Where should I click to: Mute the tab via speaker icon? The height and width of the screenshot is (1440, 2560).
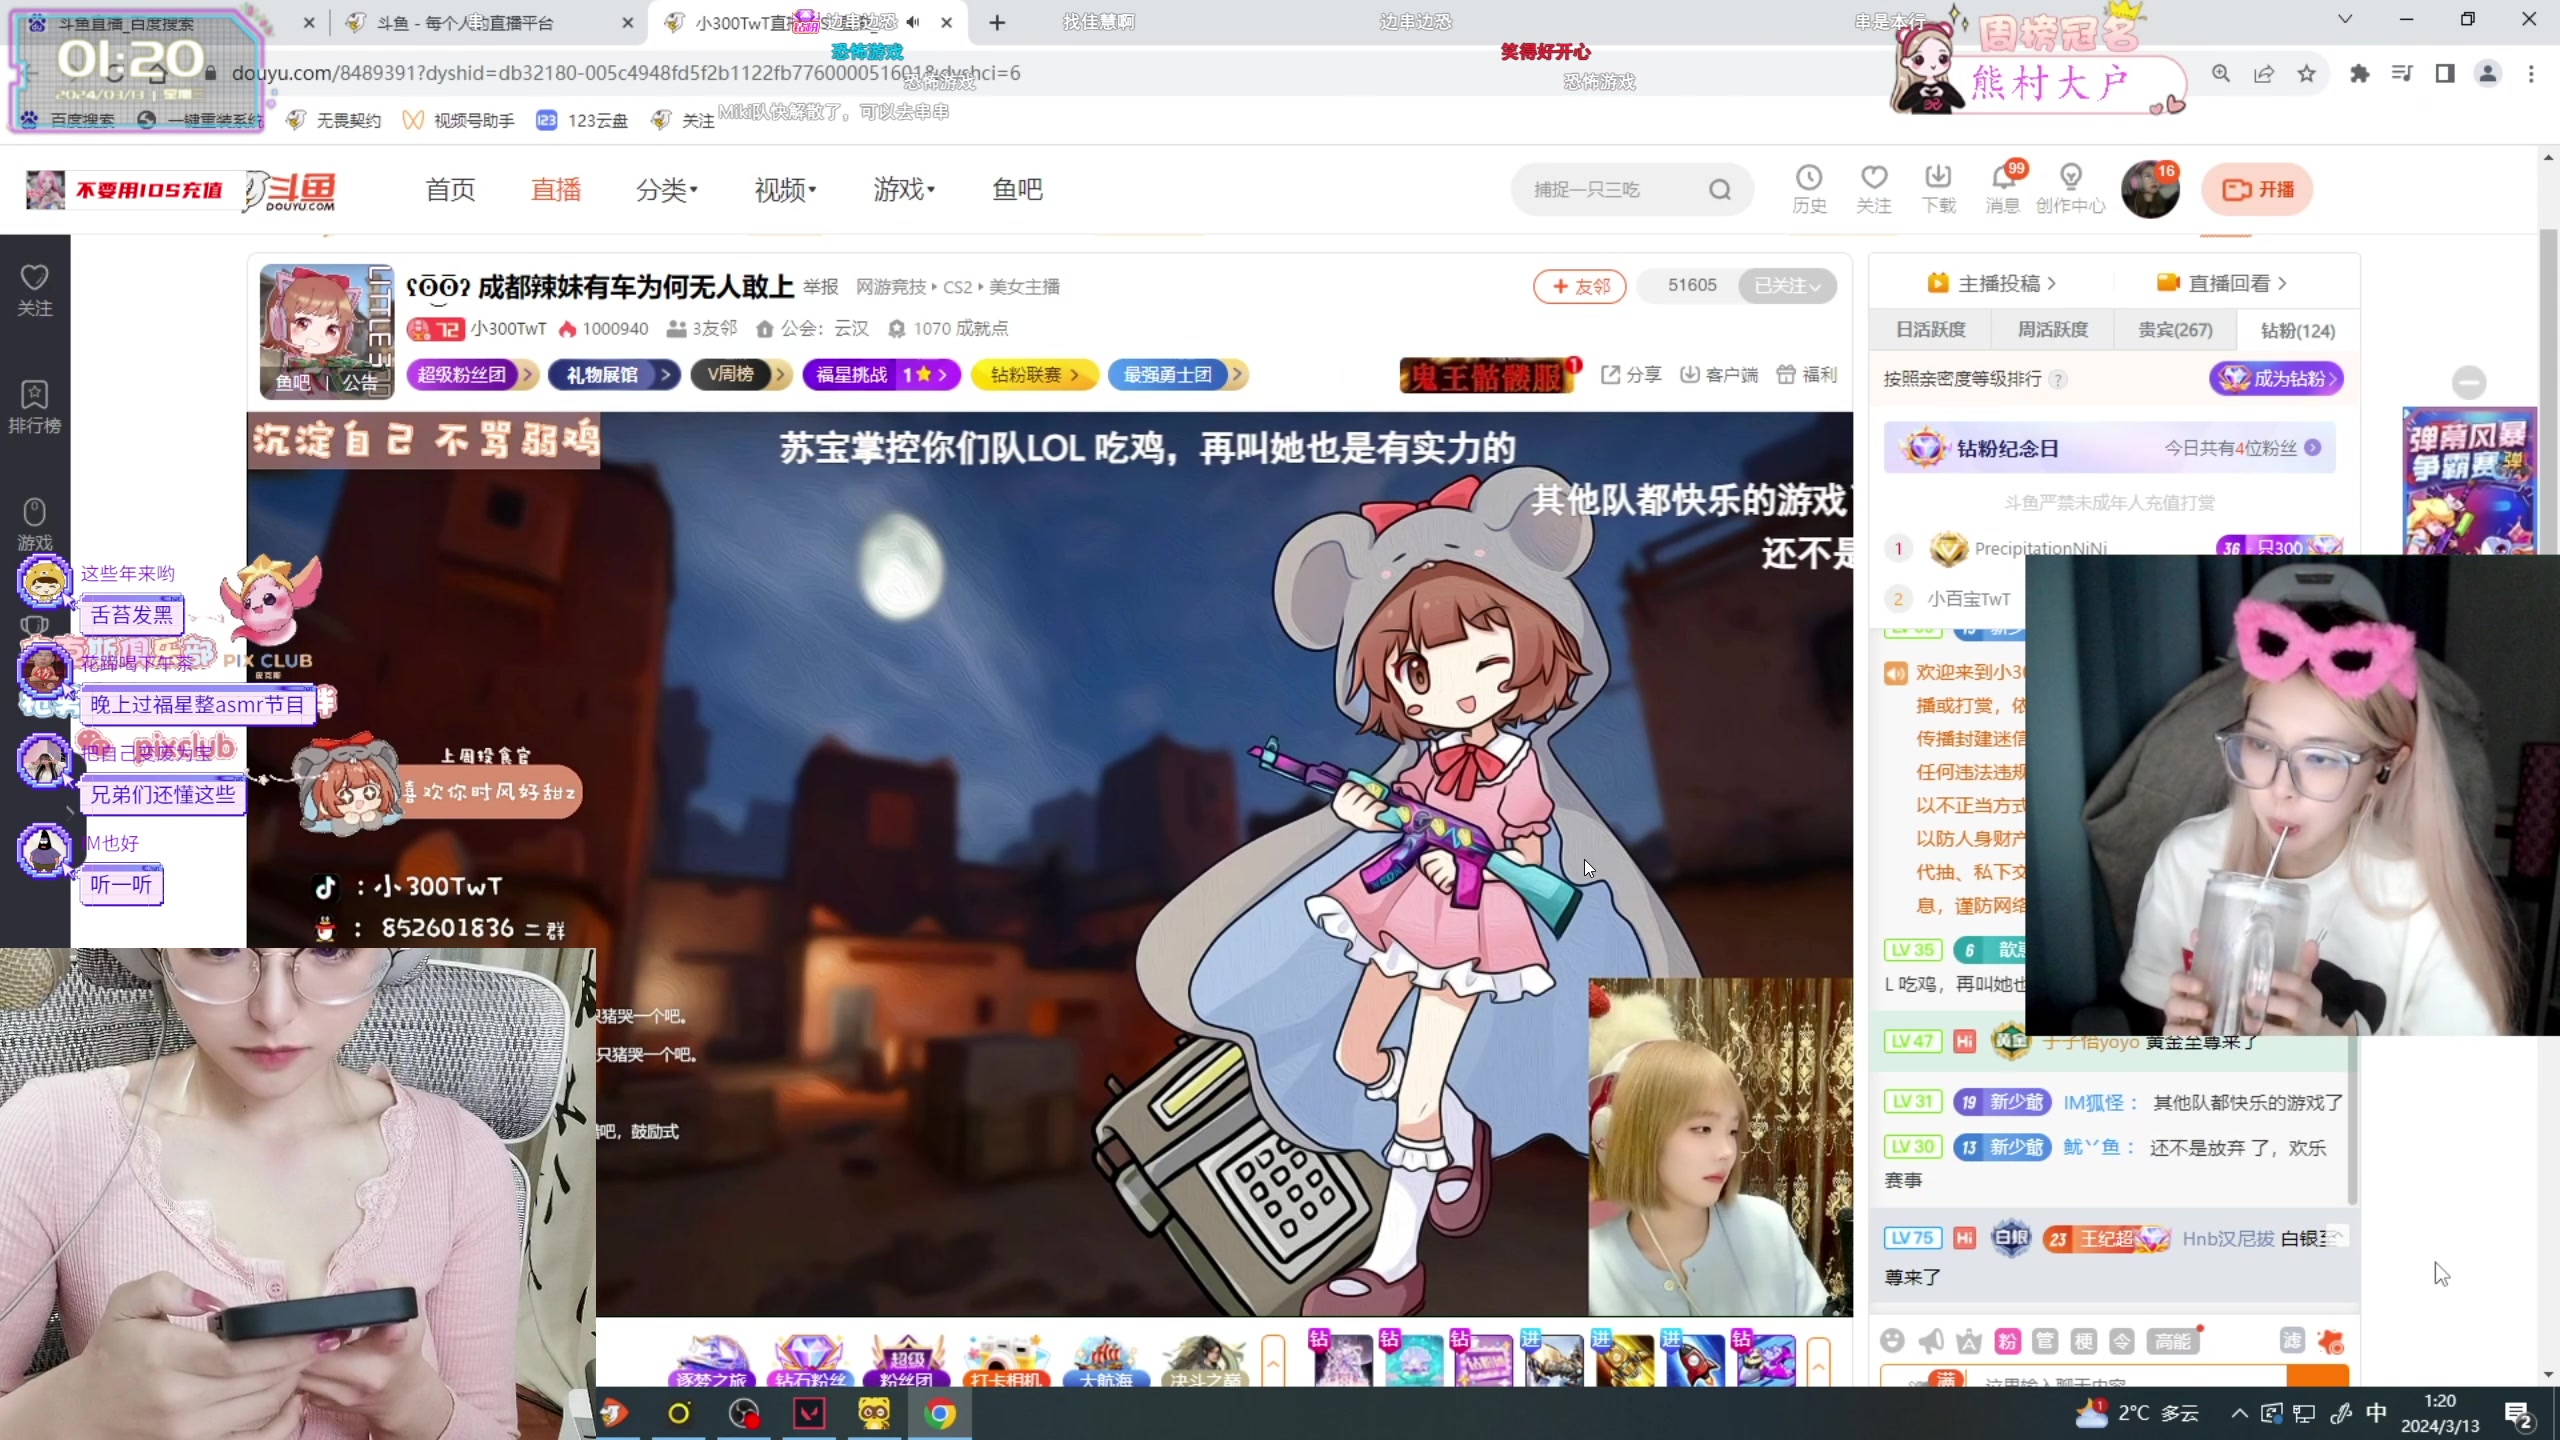click(x=913, y=22)
